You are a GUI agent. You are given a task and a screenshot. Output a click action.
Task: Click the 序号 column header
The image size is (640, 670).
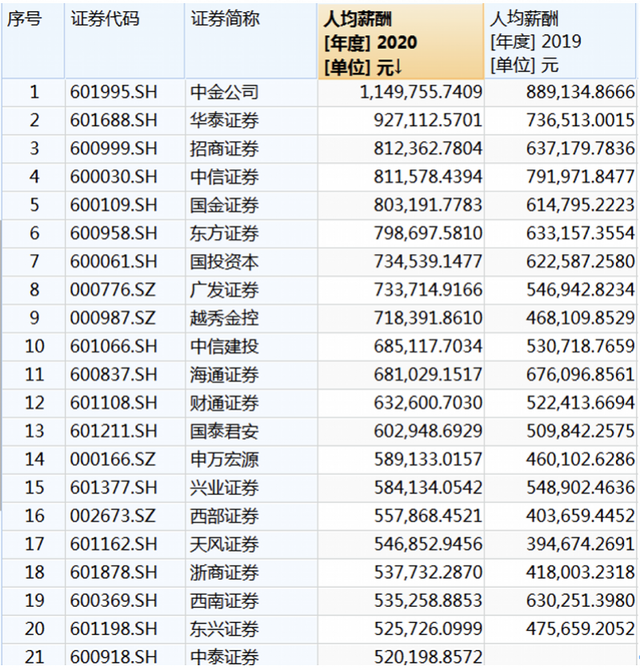[33, 41]
